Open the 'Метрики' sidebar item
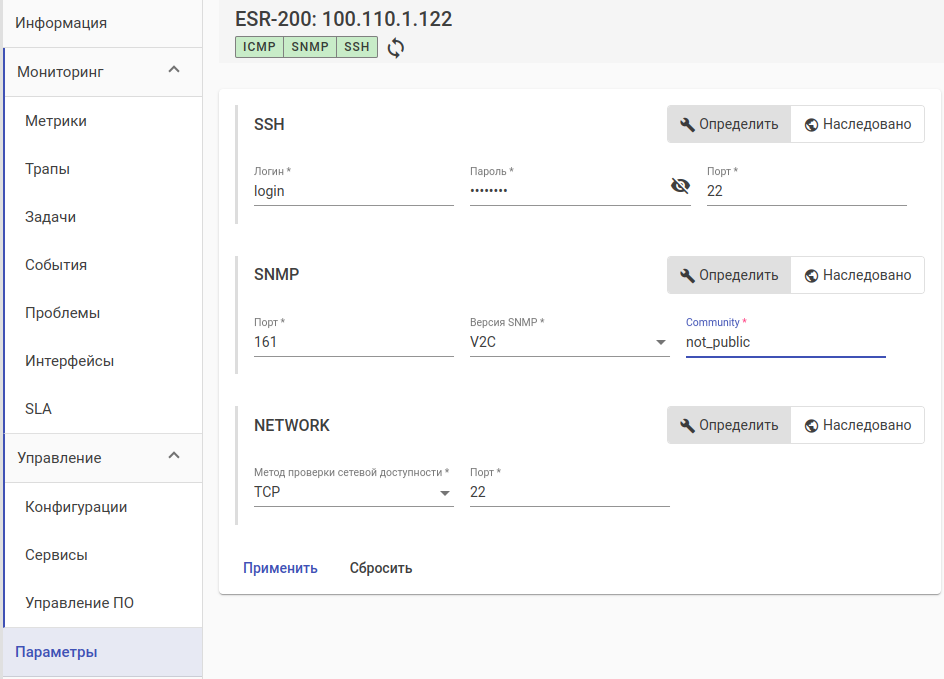The image size is (944, 679). 56,121
